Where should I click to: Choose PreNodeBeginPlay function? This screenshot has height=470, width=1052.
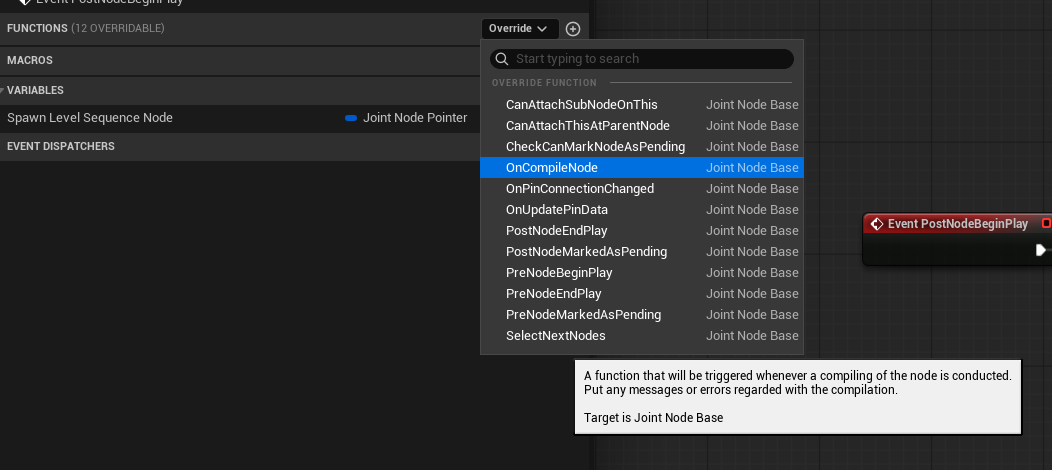(559, 273)
